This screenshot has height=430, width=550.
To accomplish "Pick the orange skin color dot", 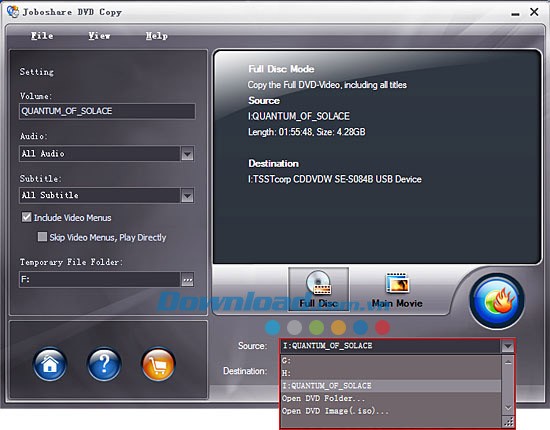I will (x=338, y=328).
